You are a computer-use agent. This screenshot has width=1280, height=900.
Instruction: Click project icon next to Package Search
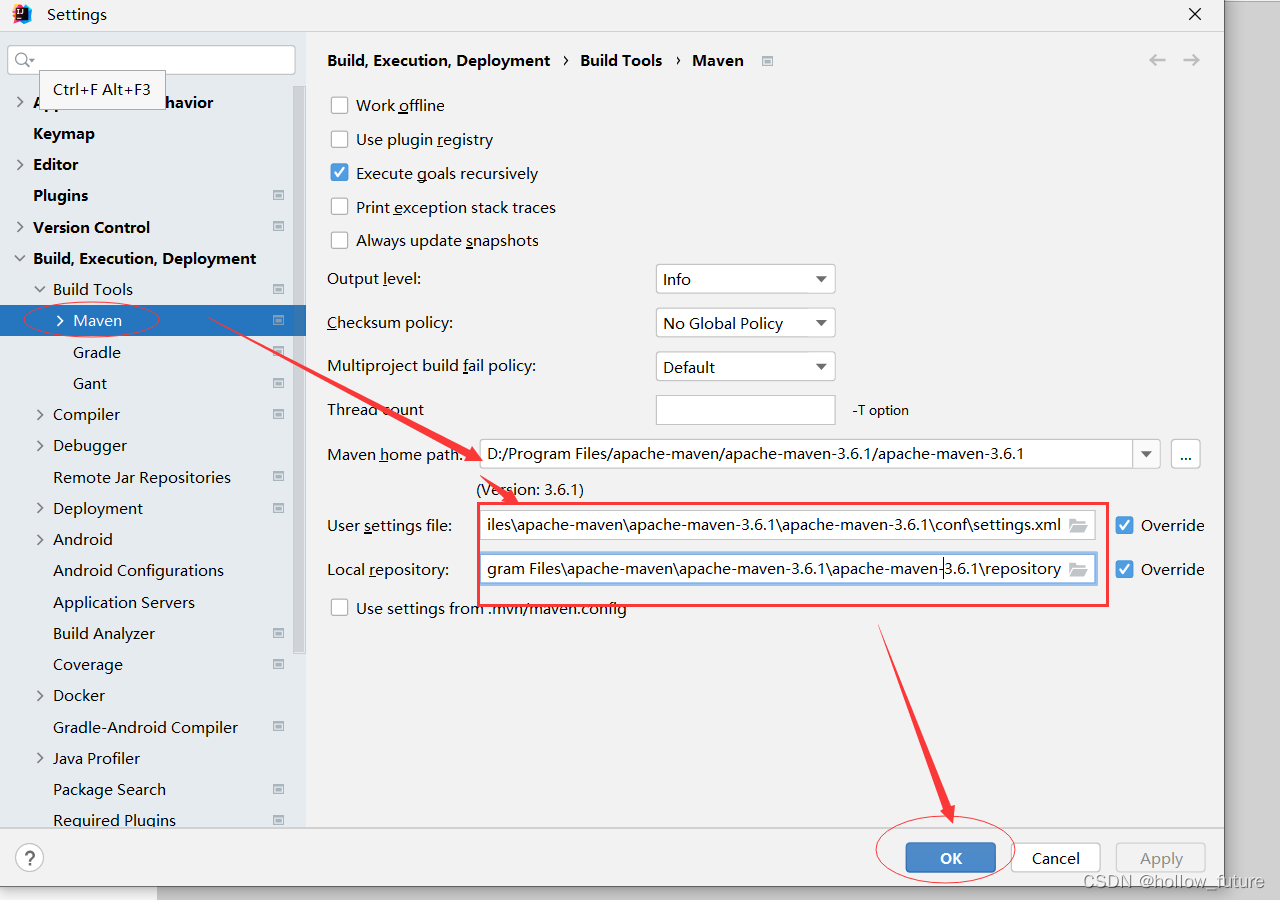(278, 789)
